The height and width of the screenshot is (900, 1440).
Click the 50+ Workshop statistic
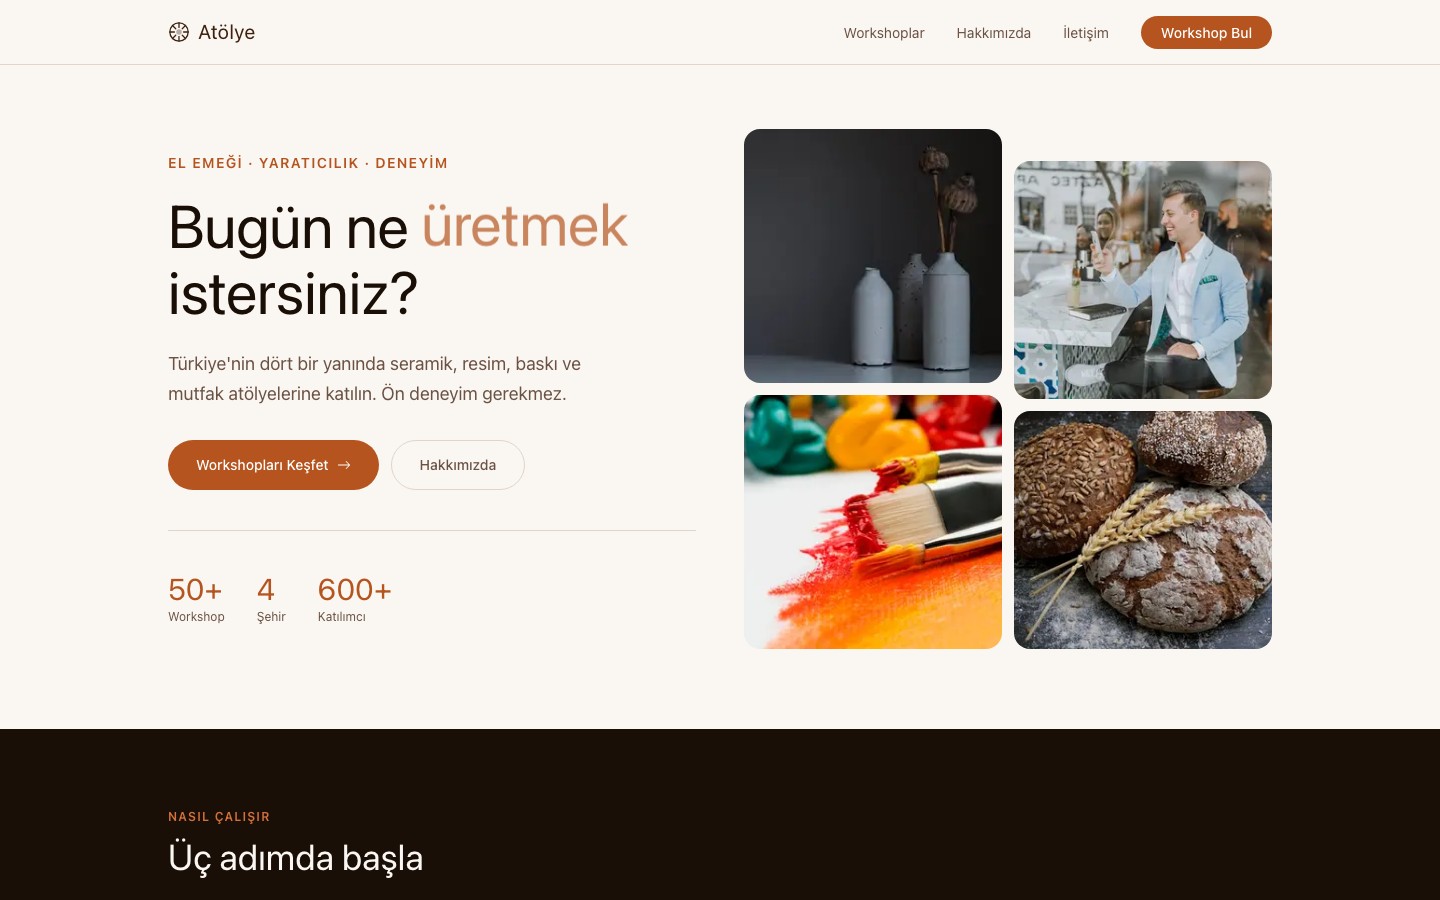tap(196, 599)
